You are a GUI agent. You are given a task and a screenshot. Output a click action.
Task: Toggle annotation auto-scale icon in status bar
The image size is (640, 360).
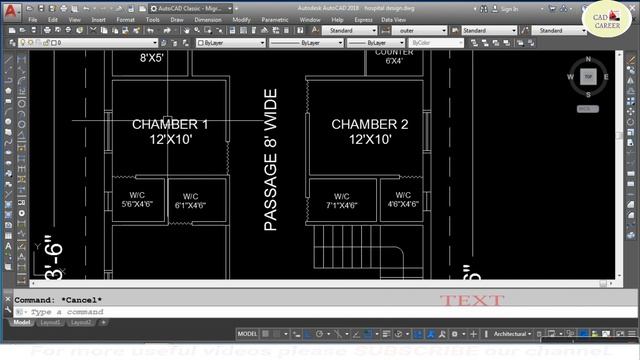pos(442,334)
